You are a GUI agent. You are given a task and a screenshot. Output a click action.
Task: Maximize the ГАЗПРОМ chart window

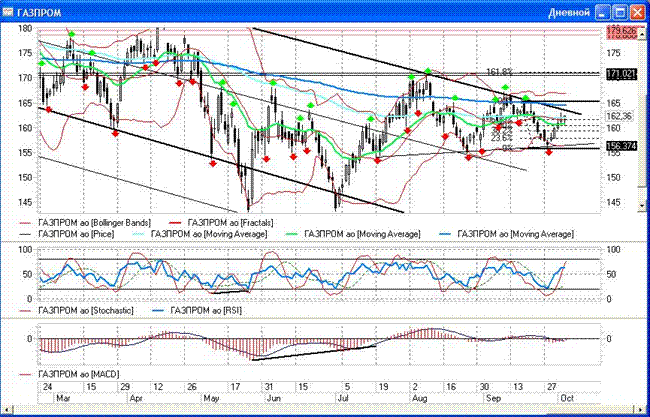[620, 12]
